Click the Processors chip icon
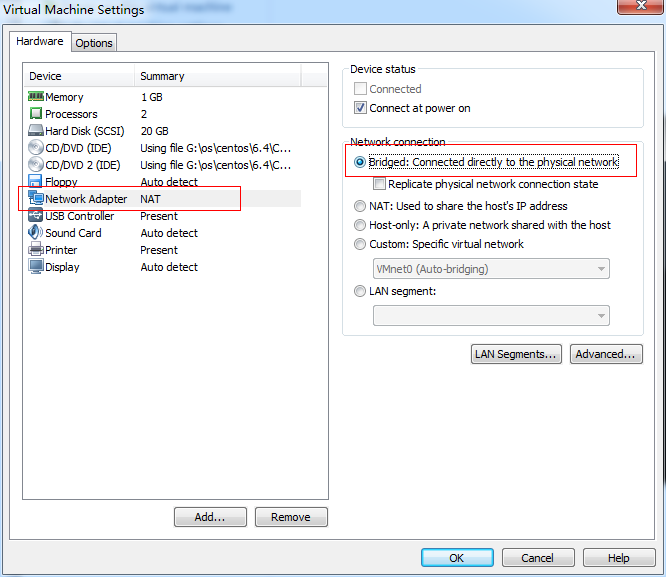This screenshot has width=666, height=577. 36,113
